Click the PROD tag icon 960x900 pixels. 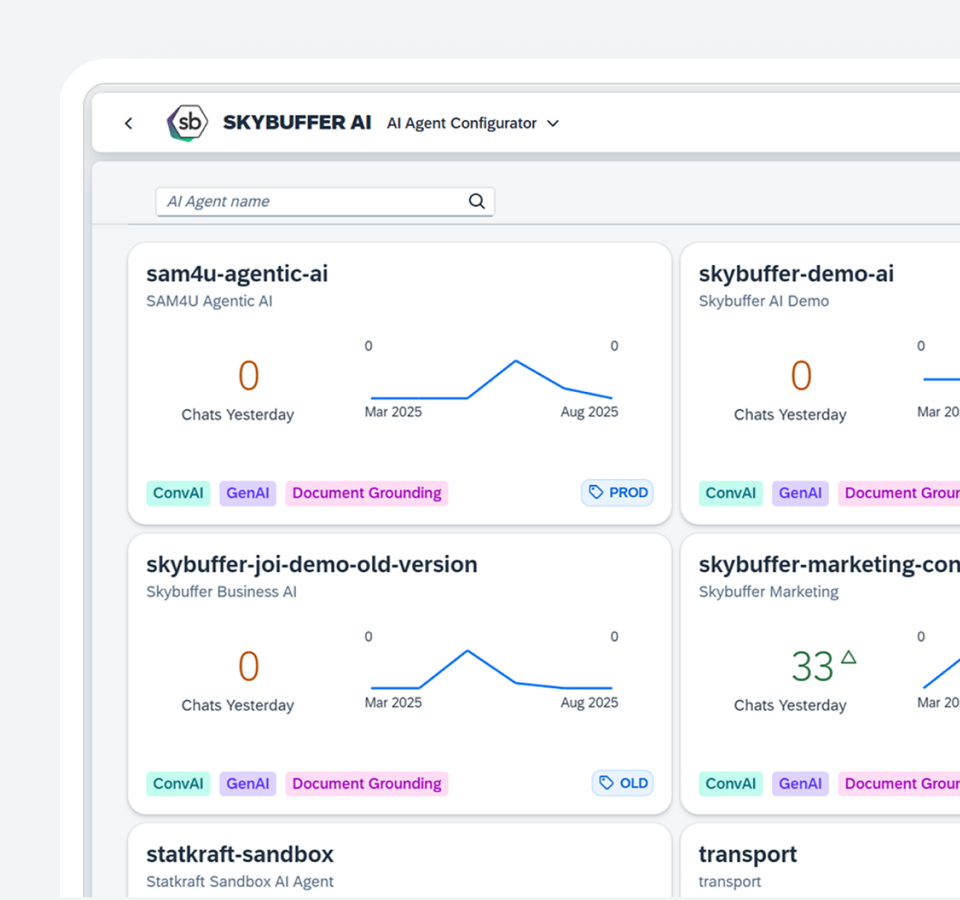[597, 492]
